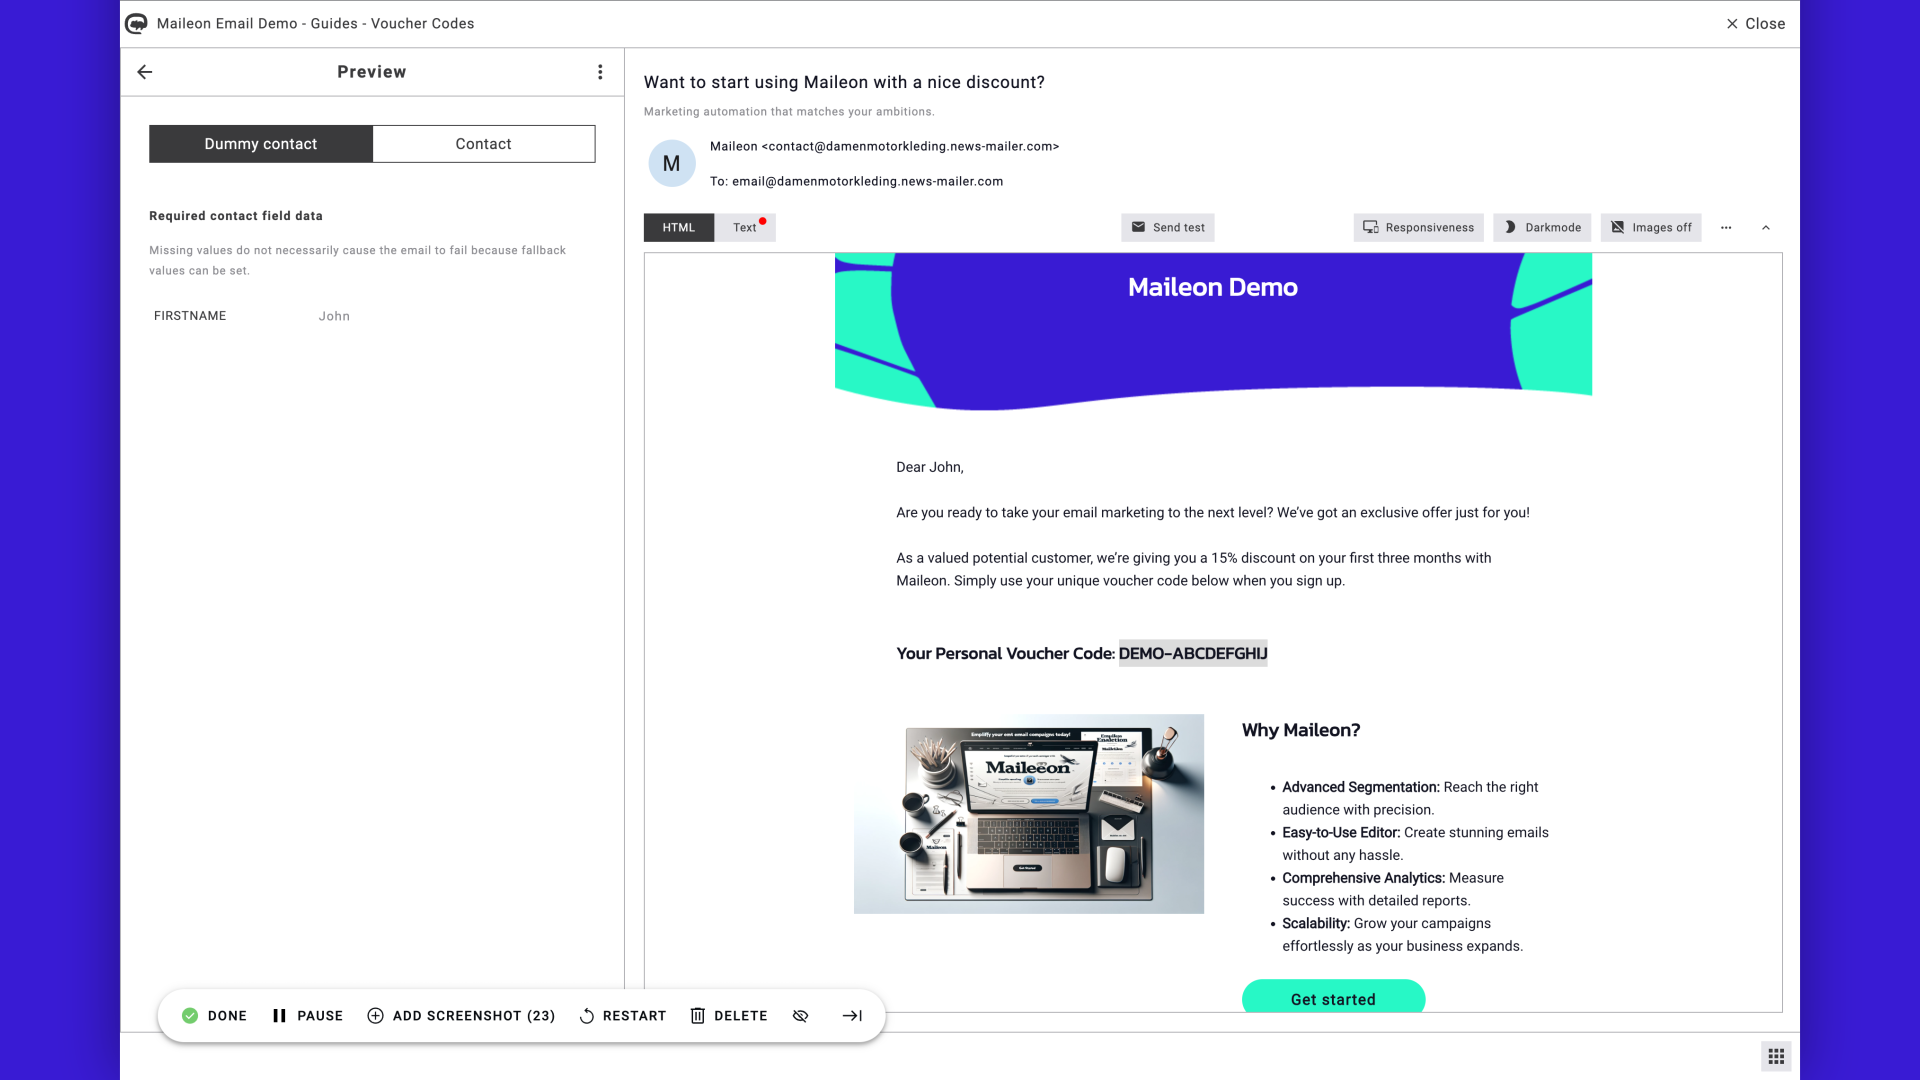Add screenshot (23) to the guide
1920x1080 pixels.
[461, 1016]
